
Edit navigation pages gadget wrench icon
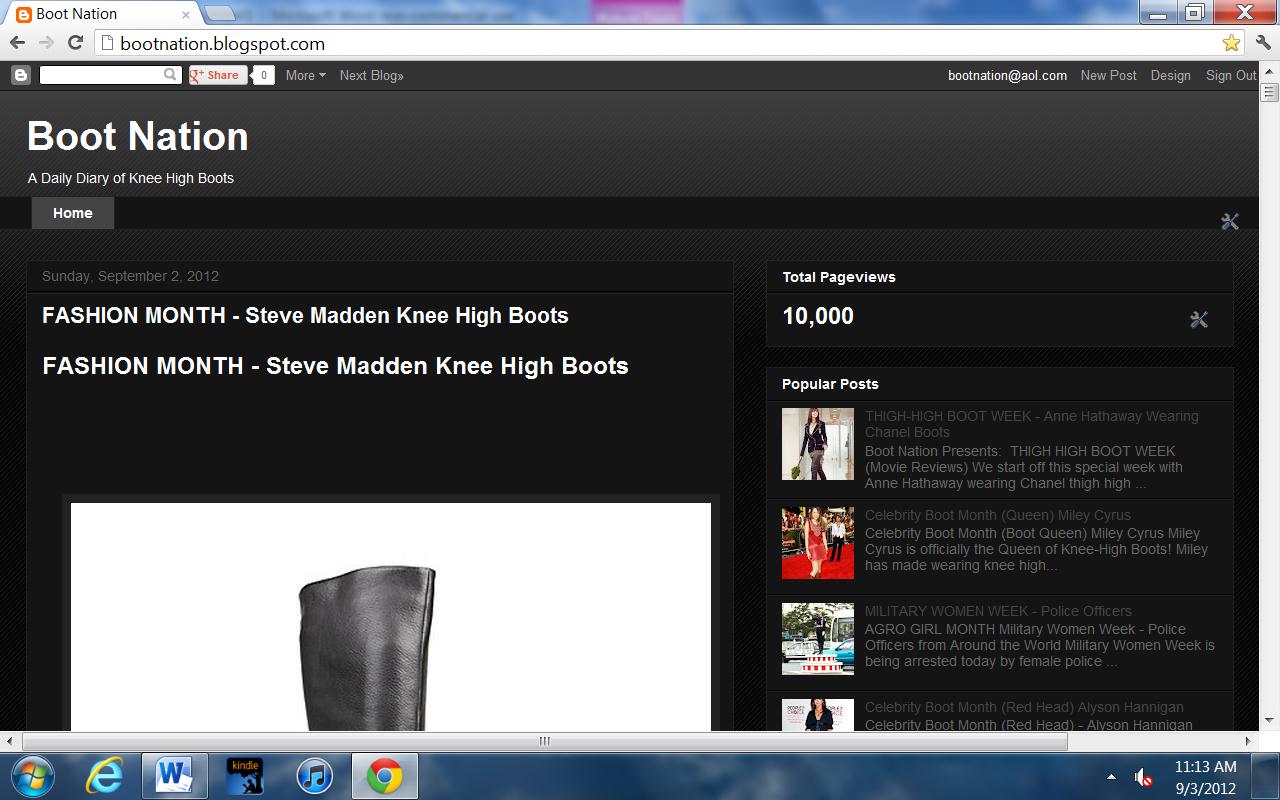click(x=1230, y=221)
